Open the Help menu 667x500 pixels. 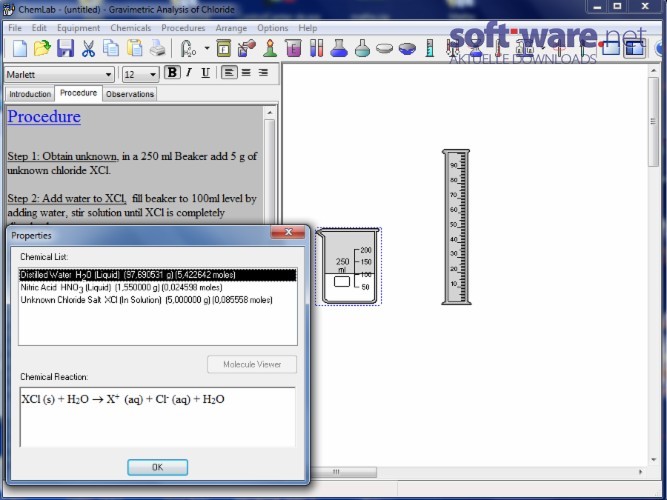(x=308, y=28)
